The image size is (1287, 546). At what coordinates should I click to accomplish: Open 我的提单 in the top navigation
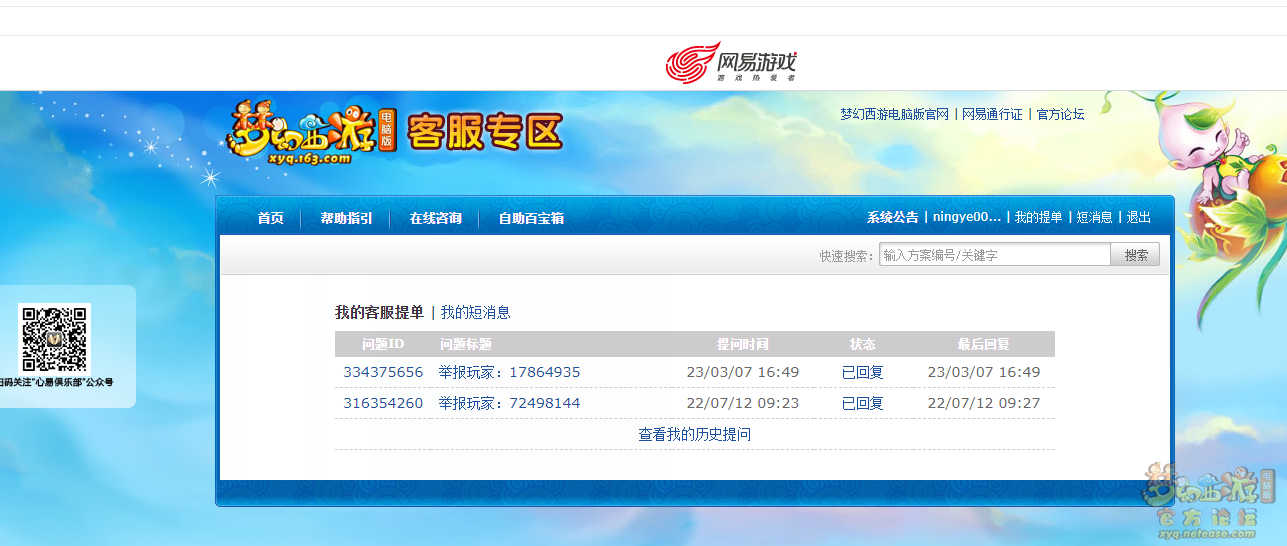click(1038, 217)
